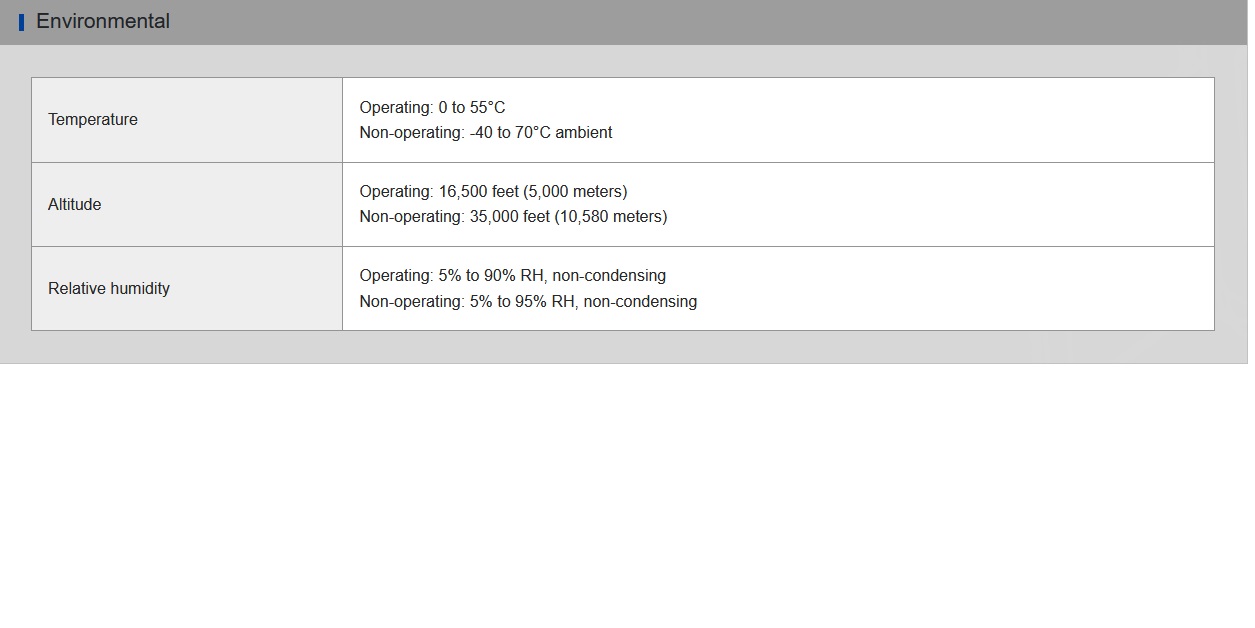Click the (5,000 meters) value
Screen dimensions: 1255x628
click(x=575, y=191)
